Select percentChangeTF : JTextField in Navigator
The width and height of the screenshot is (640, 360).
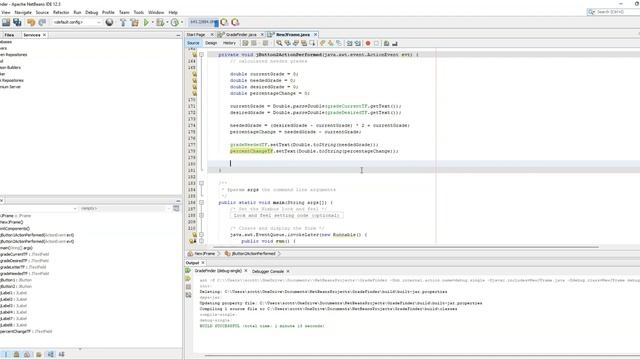click(26, 331)
